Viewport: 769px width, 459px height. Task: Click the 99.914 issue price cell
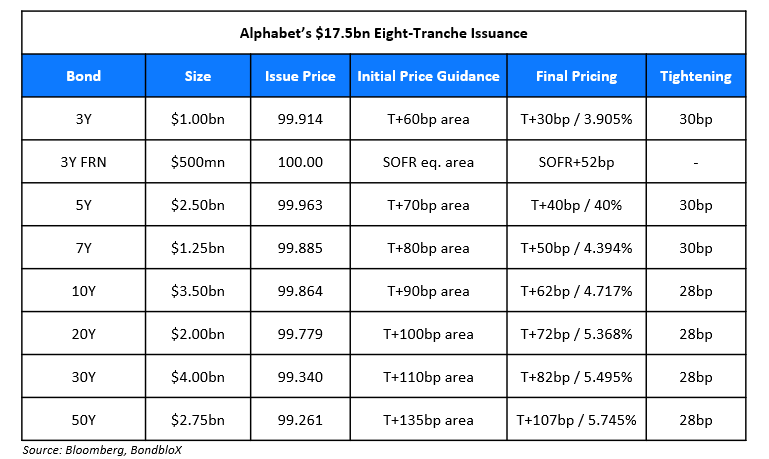point(299,119)
